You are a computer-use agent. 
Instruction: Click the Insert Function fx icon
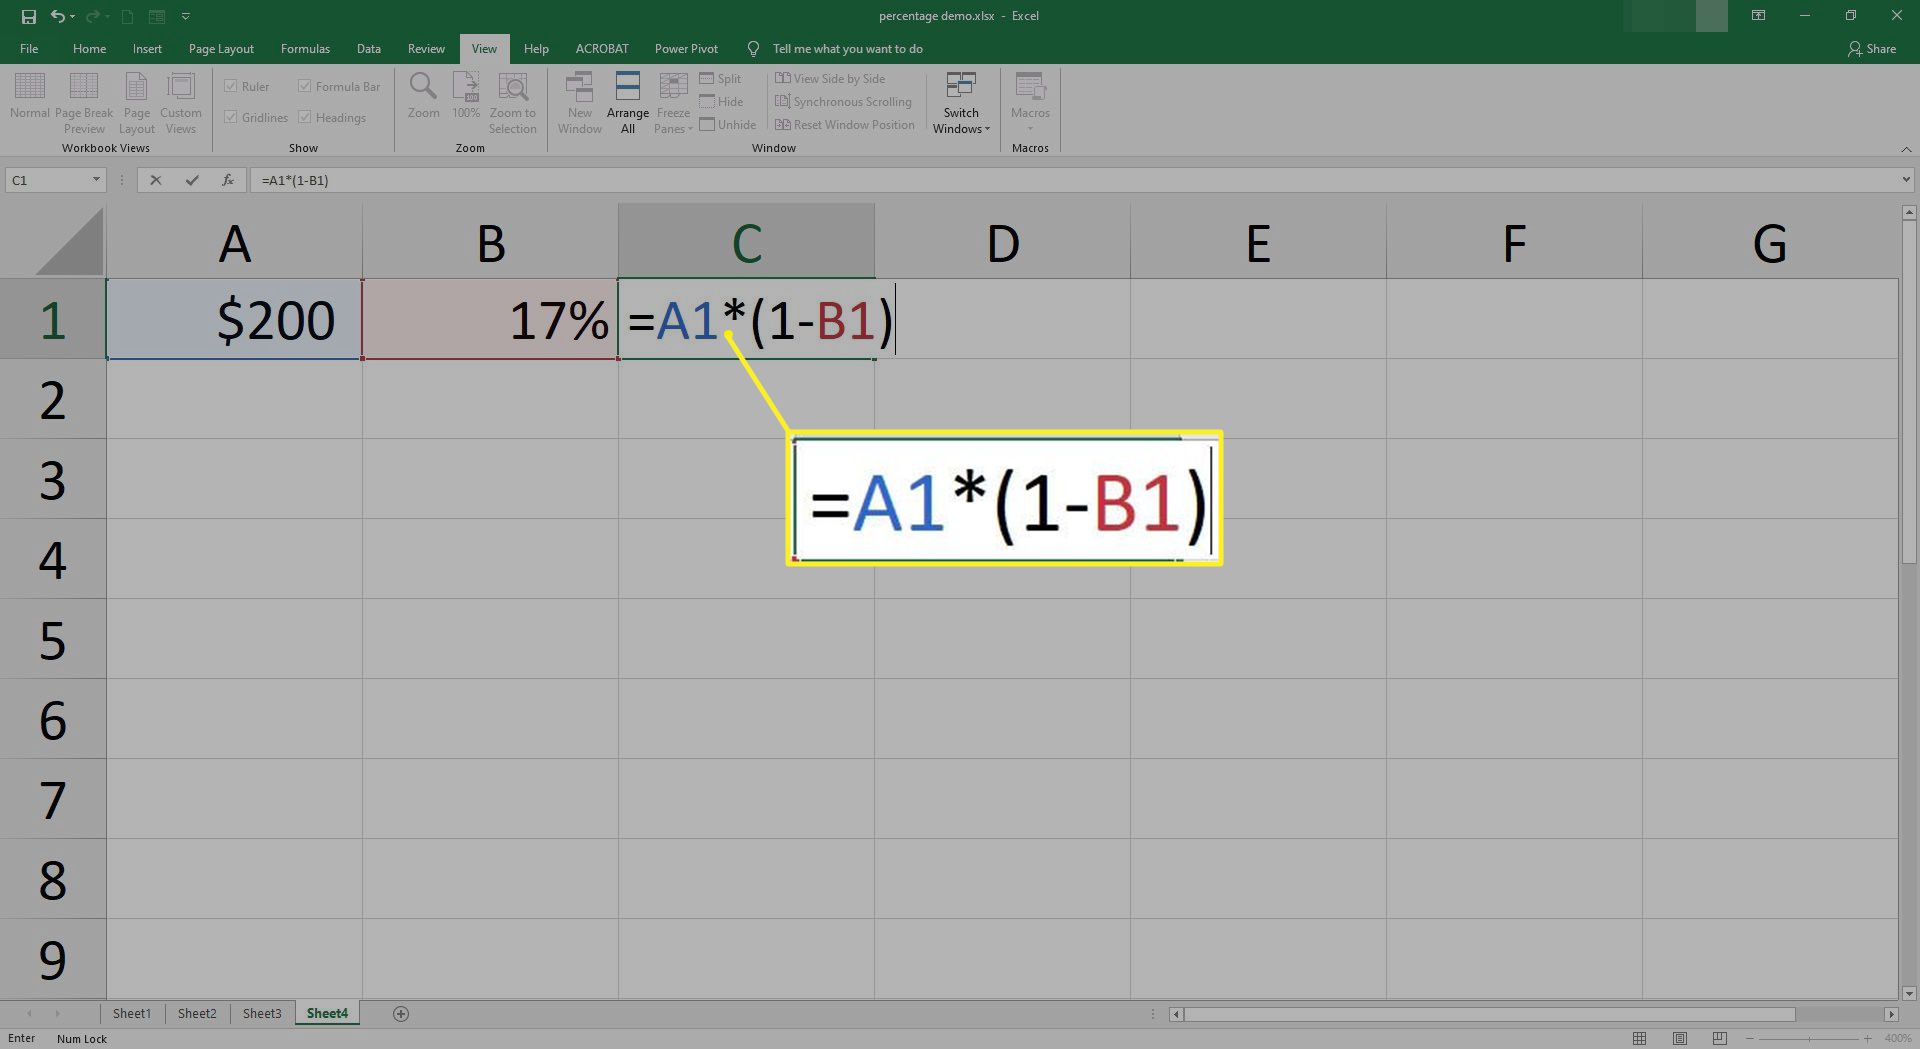tap(228, 180)
